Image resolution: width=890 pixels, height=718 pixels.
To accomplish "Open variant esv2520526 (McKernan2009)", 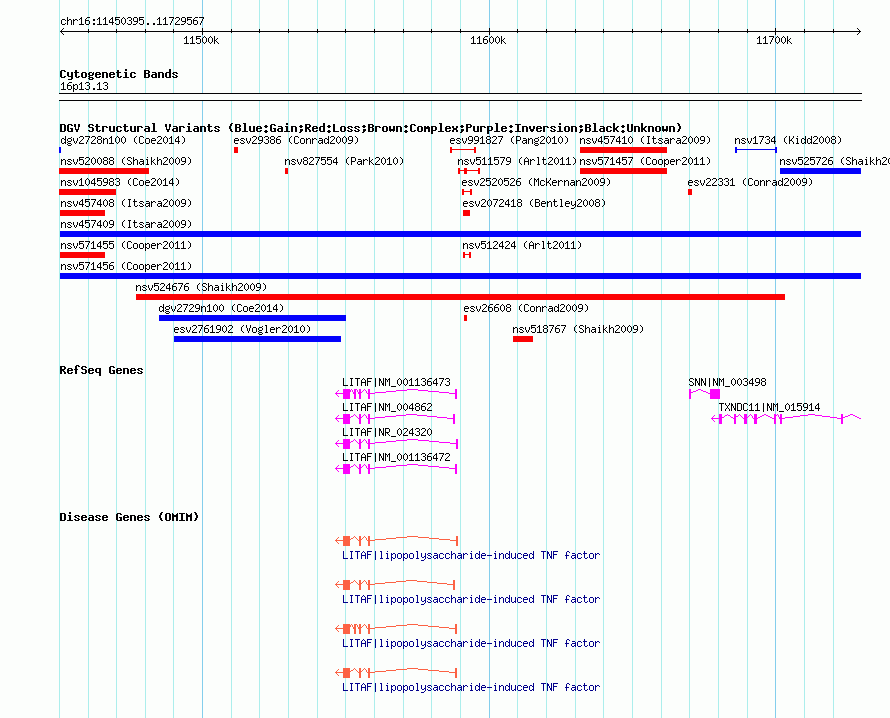I will tap(536, 182).
